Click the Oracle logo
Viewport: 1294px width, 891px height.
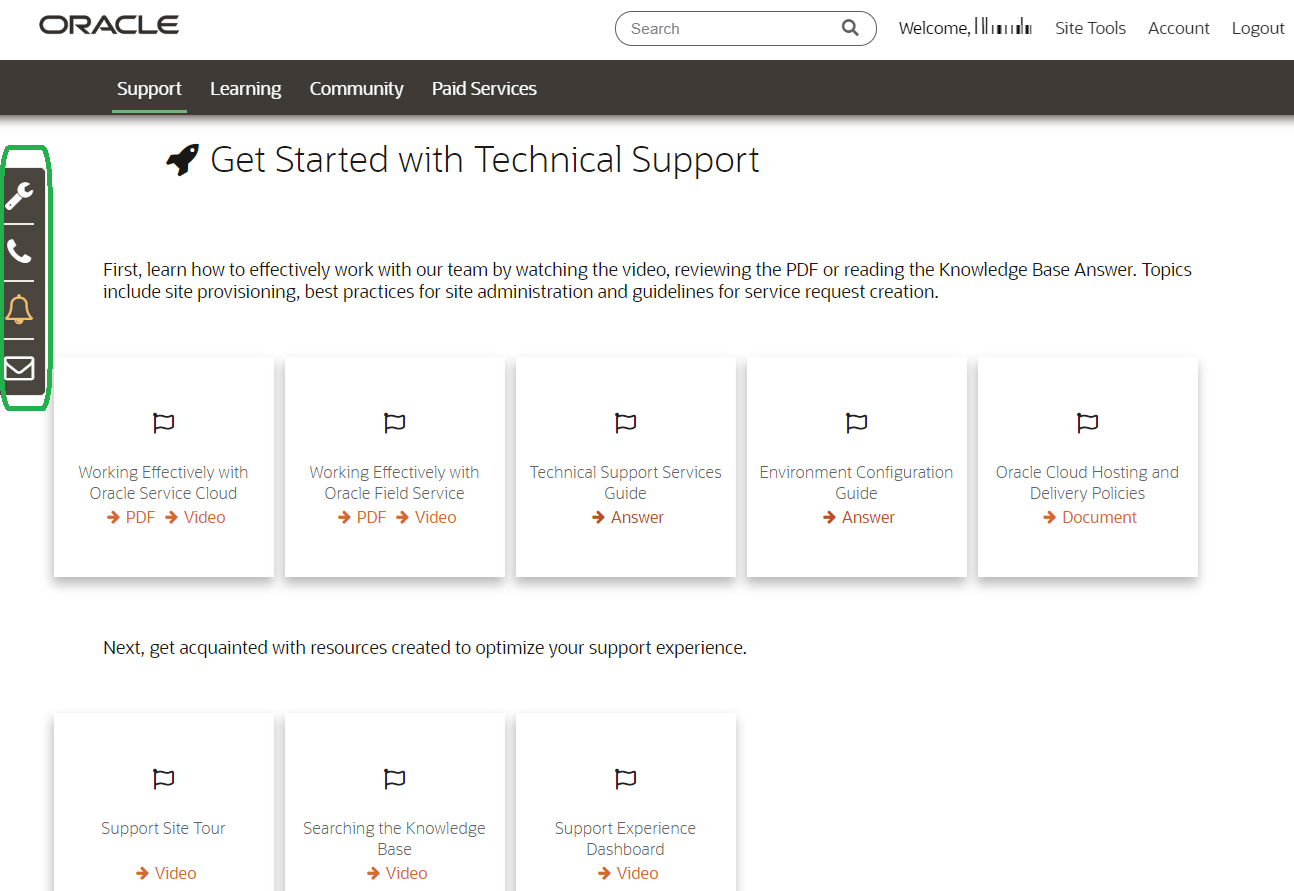click(x=109, y=25)
